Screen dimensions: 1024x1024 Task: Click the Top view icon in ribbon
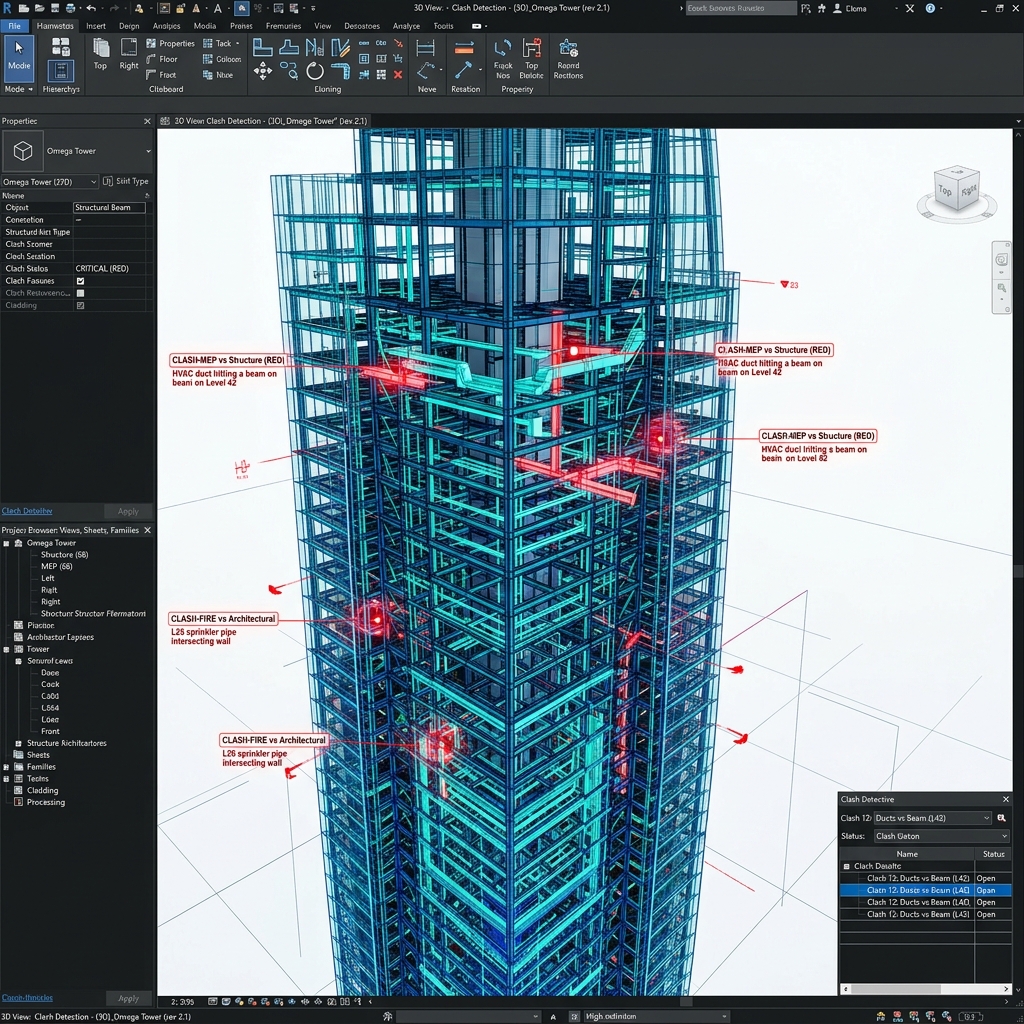pos(100,53)
